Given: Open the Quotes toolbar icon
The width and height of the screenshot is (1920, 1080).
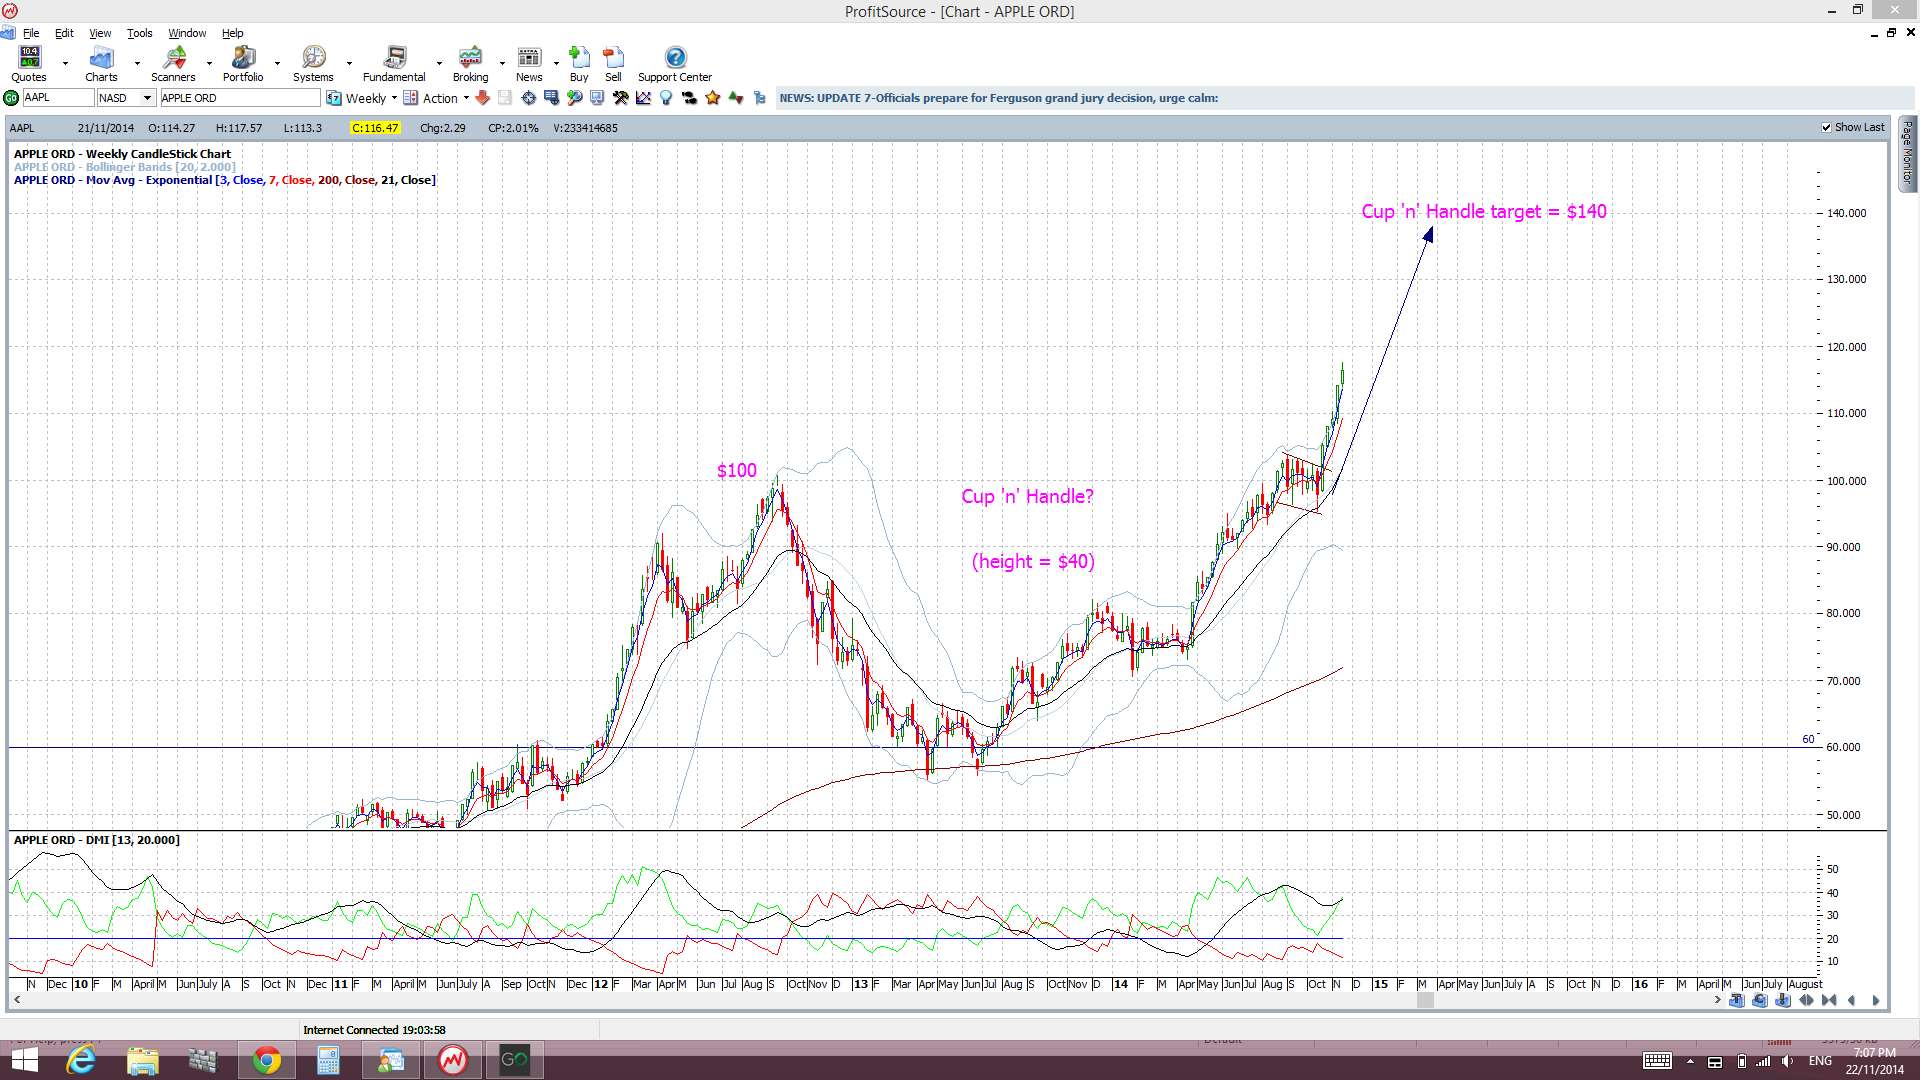Looking at the screenshot, I should (x=29, y=64).
